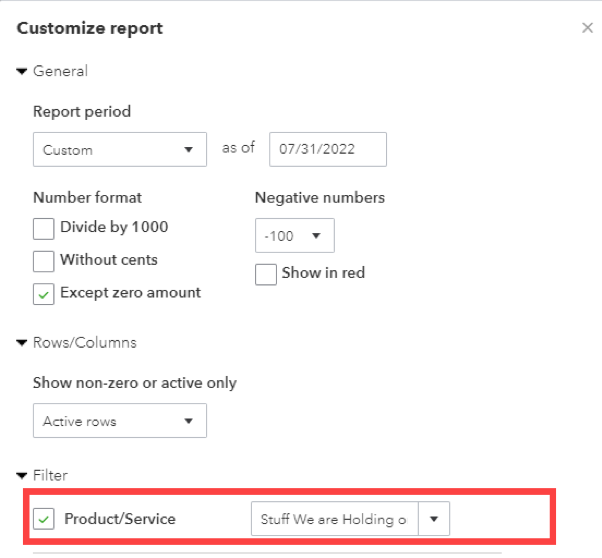Click the arrow button beside Product/Service value
This screenshot has height=558, width=602.
pos(434,519)
